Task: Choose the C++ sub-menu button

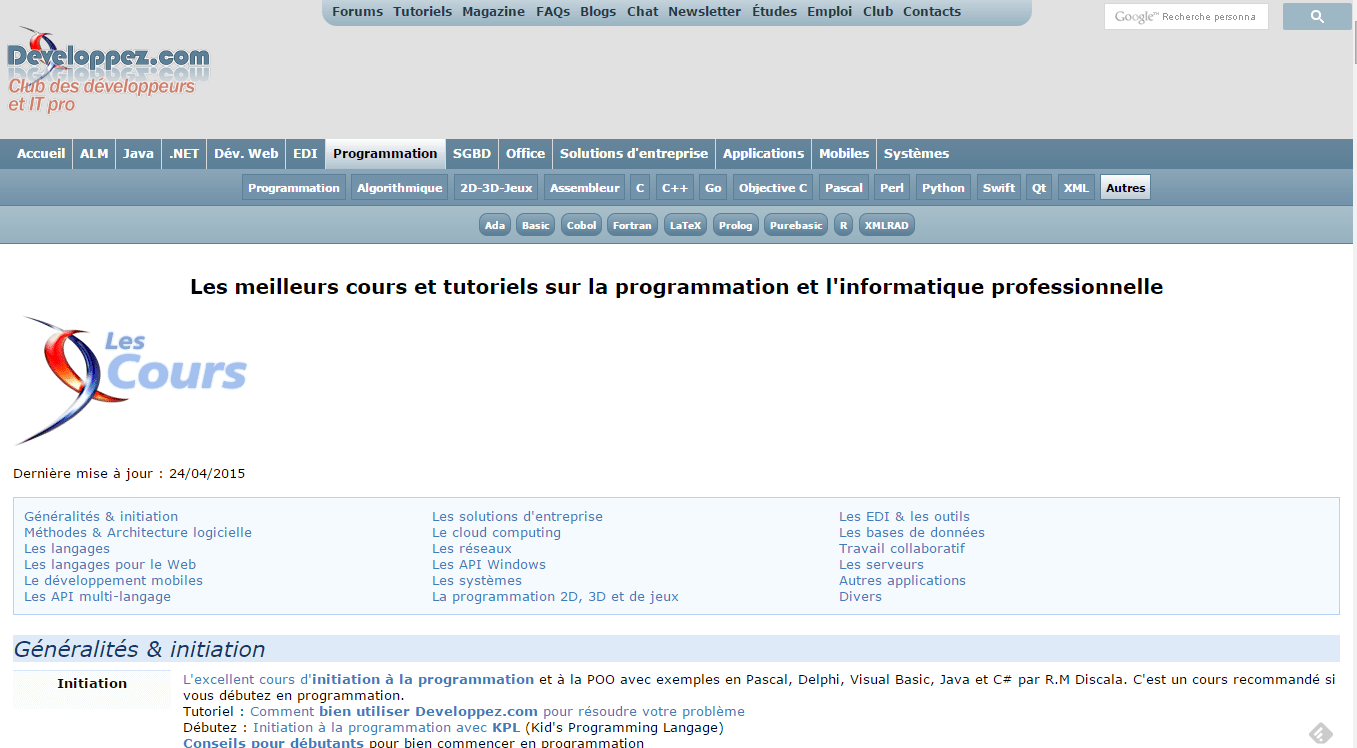Action: pos(675,188)
